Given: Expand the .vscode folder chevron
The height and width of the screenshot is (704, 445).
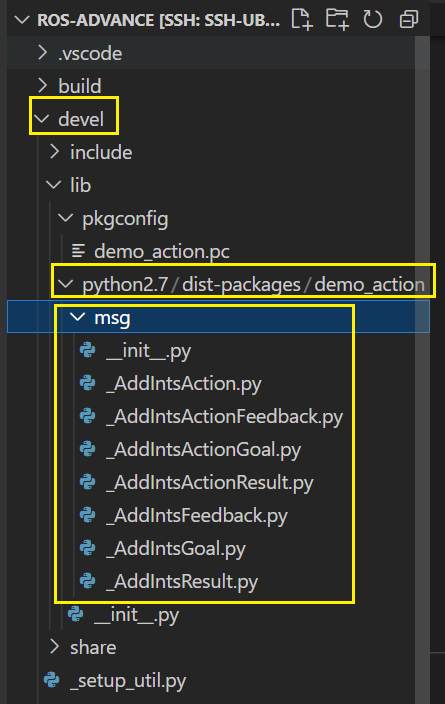Looking at the screenshot, I should pos(43,53).
